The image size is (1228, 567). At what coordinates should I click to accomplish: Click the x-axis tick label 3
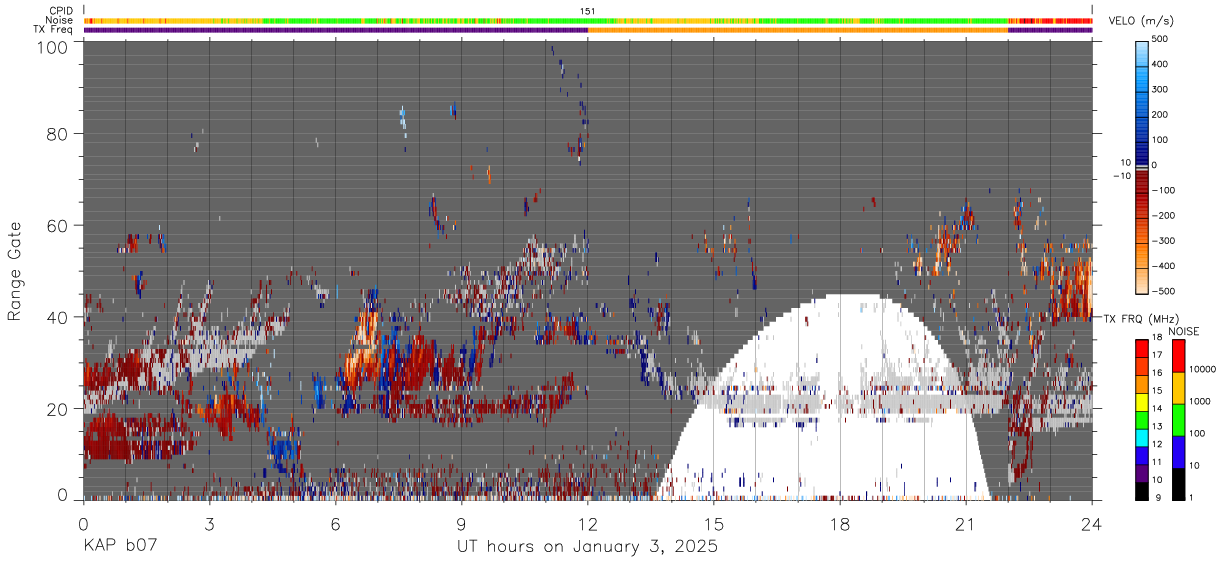click(209, 523)
